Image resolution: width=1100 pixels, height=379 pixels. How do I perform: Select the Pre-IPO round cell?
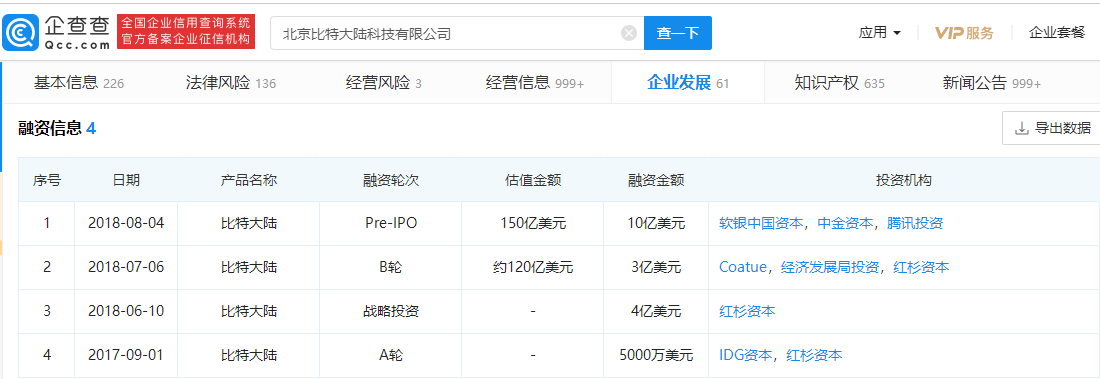click(391, 223)
